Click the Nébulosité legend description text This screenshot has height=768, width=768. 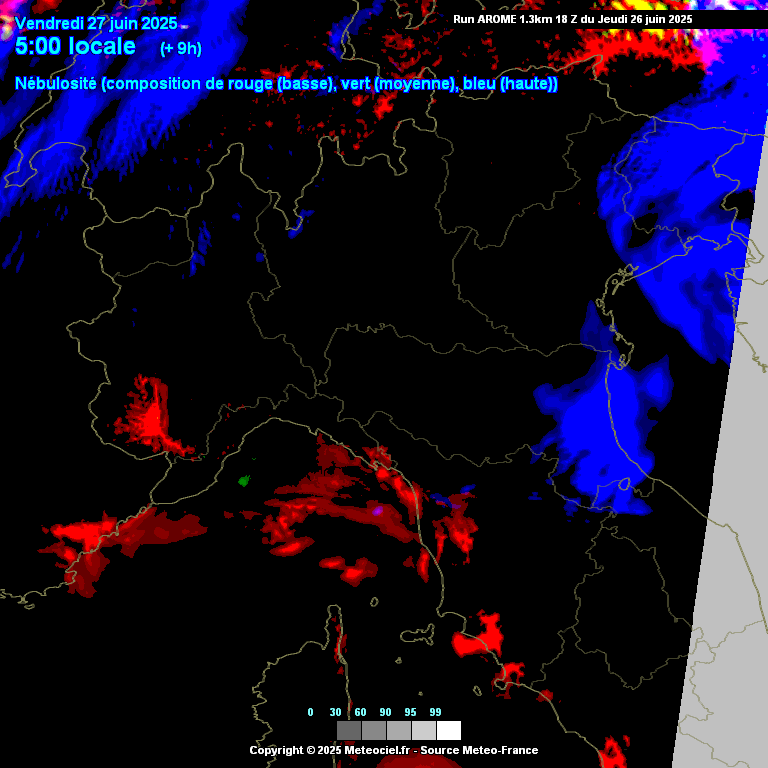point(286,83)
